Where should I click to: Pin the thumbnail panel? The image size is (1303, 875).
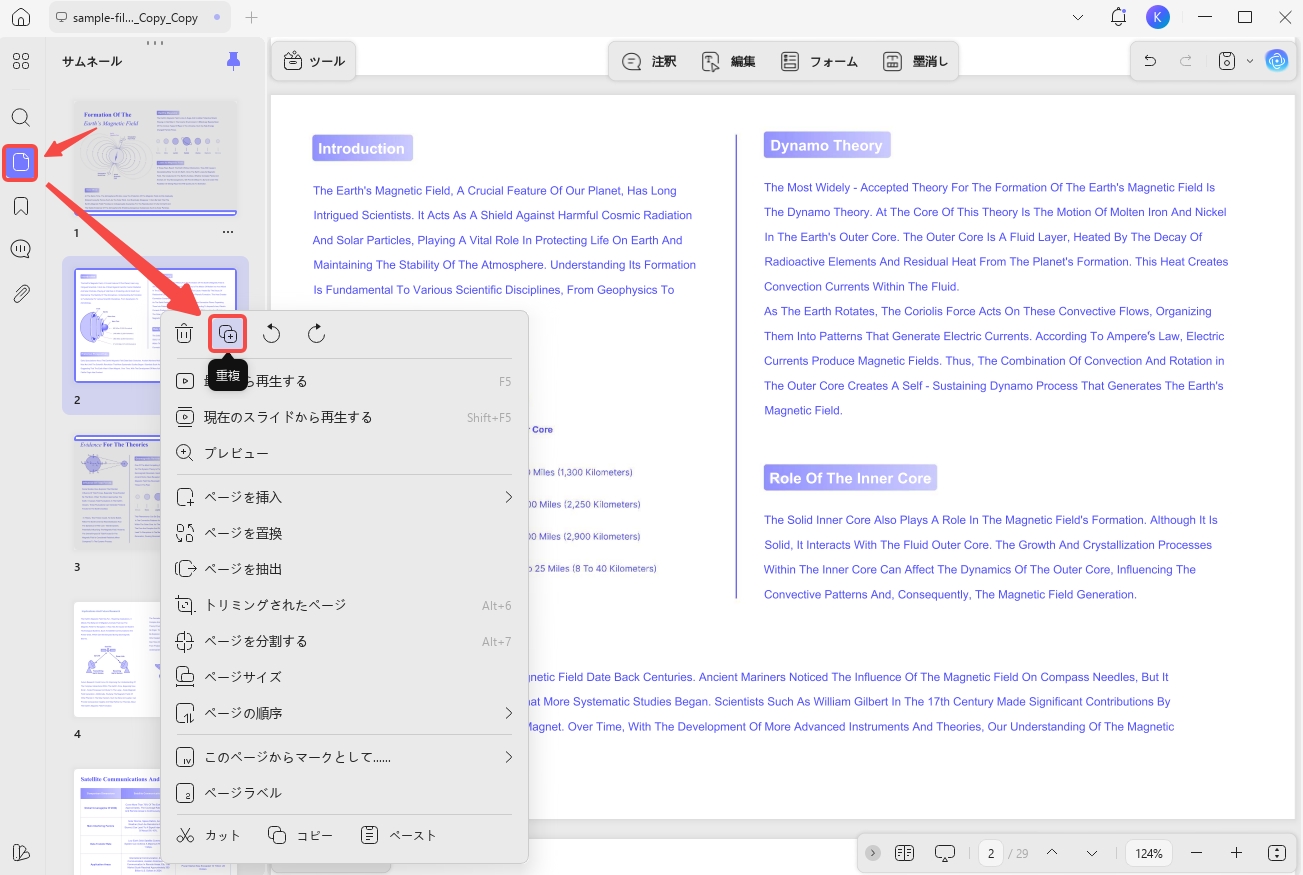point(233,61)
